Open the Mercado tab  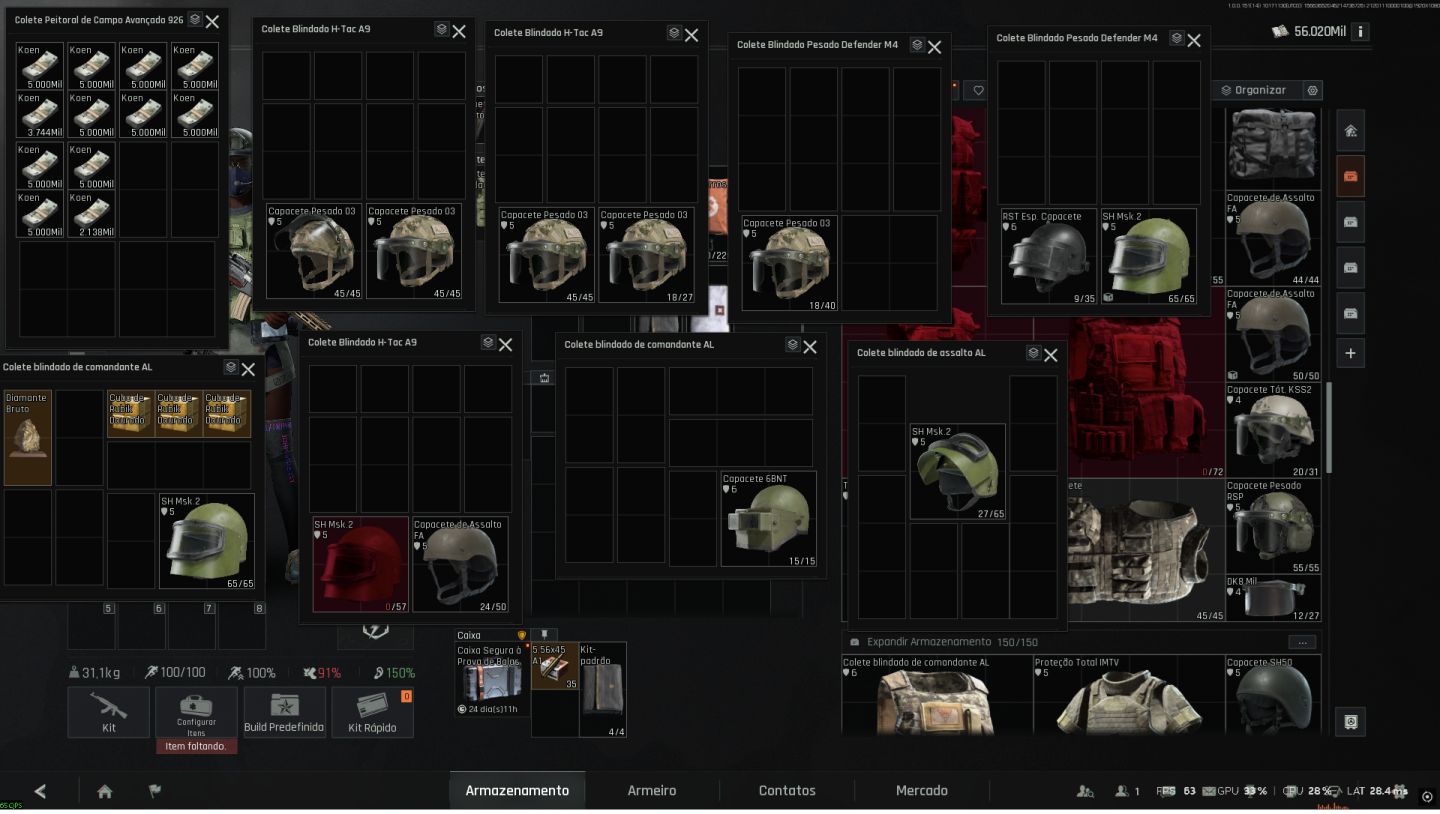pos(922,790)
